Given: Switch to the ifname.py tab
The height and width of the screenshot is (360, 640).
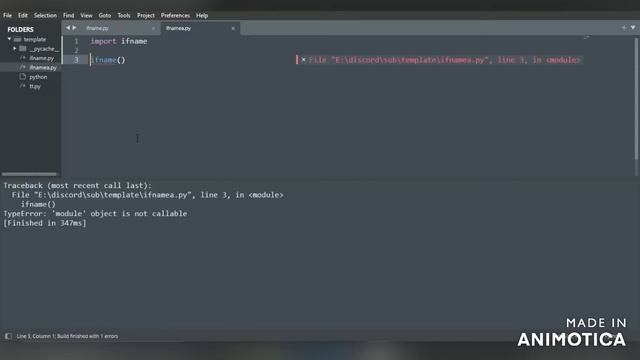Looking at the screenshot, I should point(97,28).
